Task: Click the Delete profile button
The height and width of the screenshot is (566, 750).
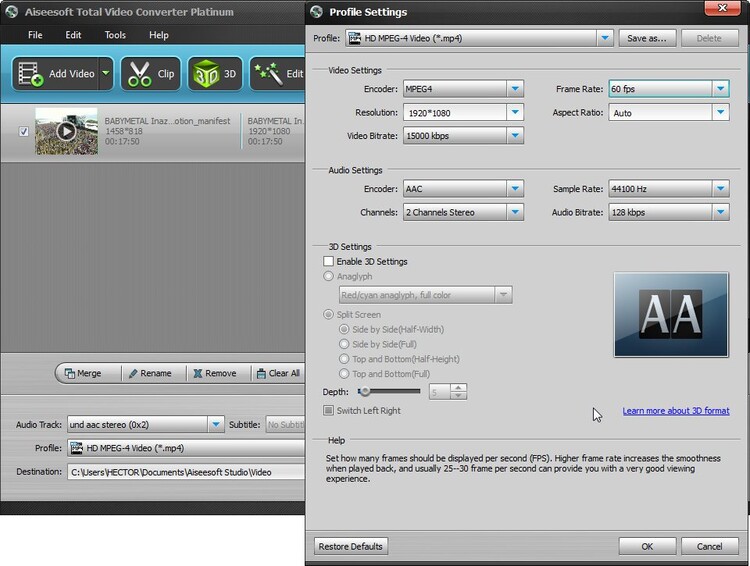Action: click(x=709, y=38)
